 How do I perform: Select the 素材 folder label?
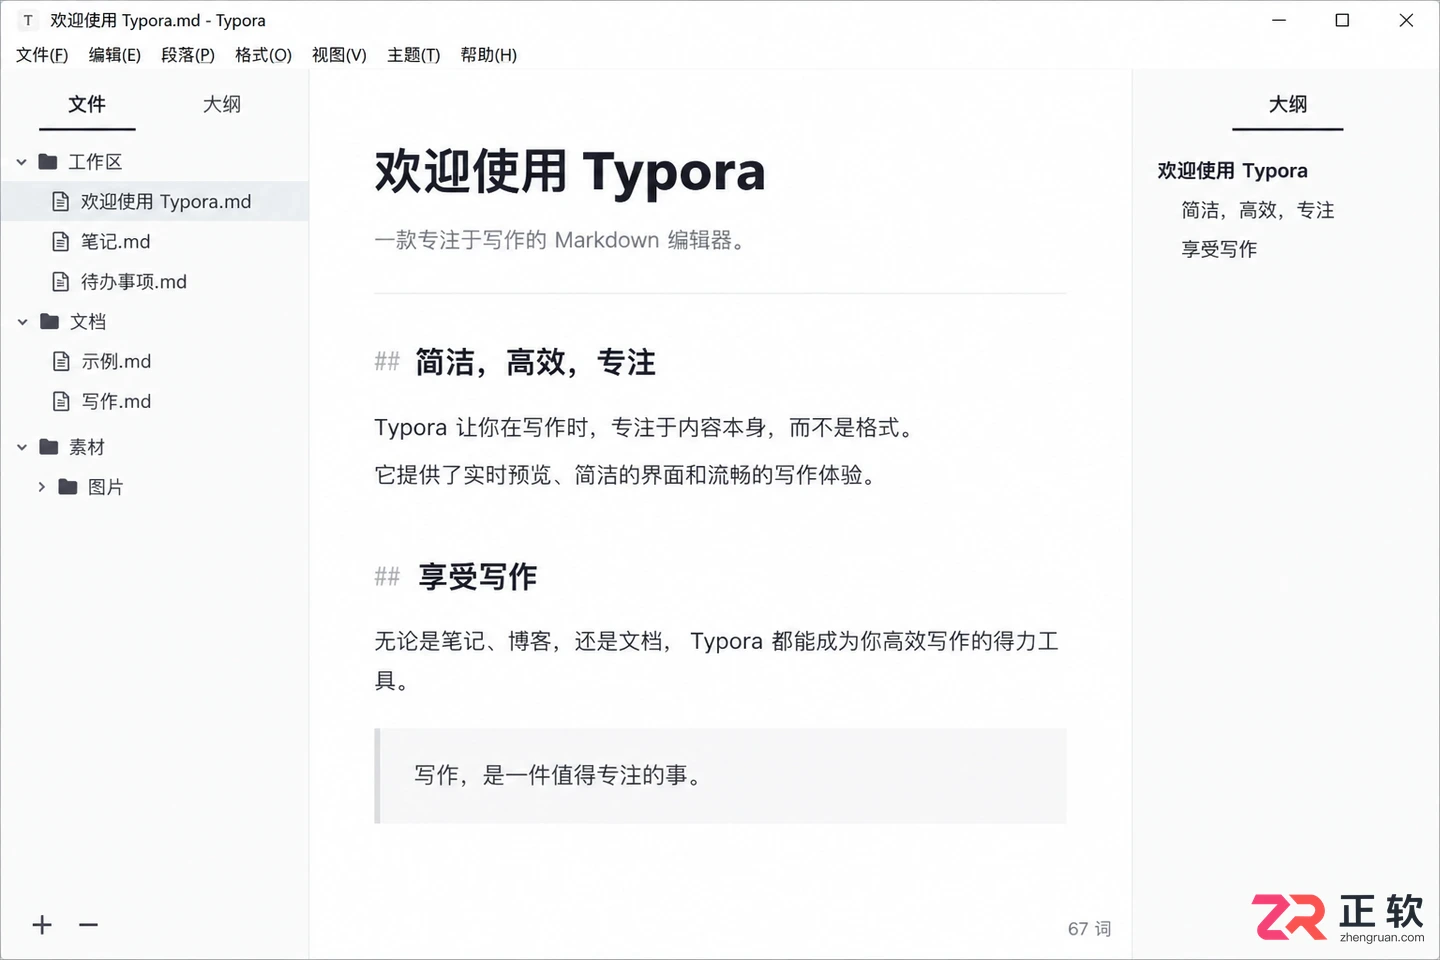point(87,447)
